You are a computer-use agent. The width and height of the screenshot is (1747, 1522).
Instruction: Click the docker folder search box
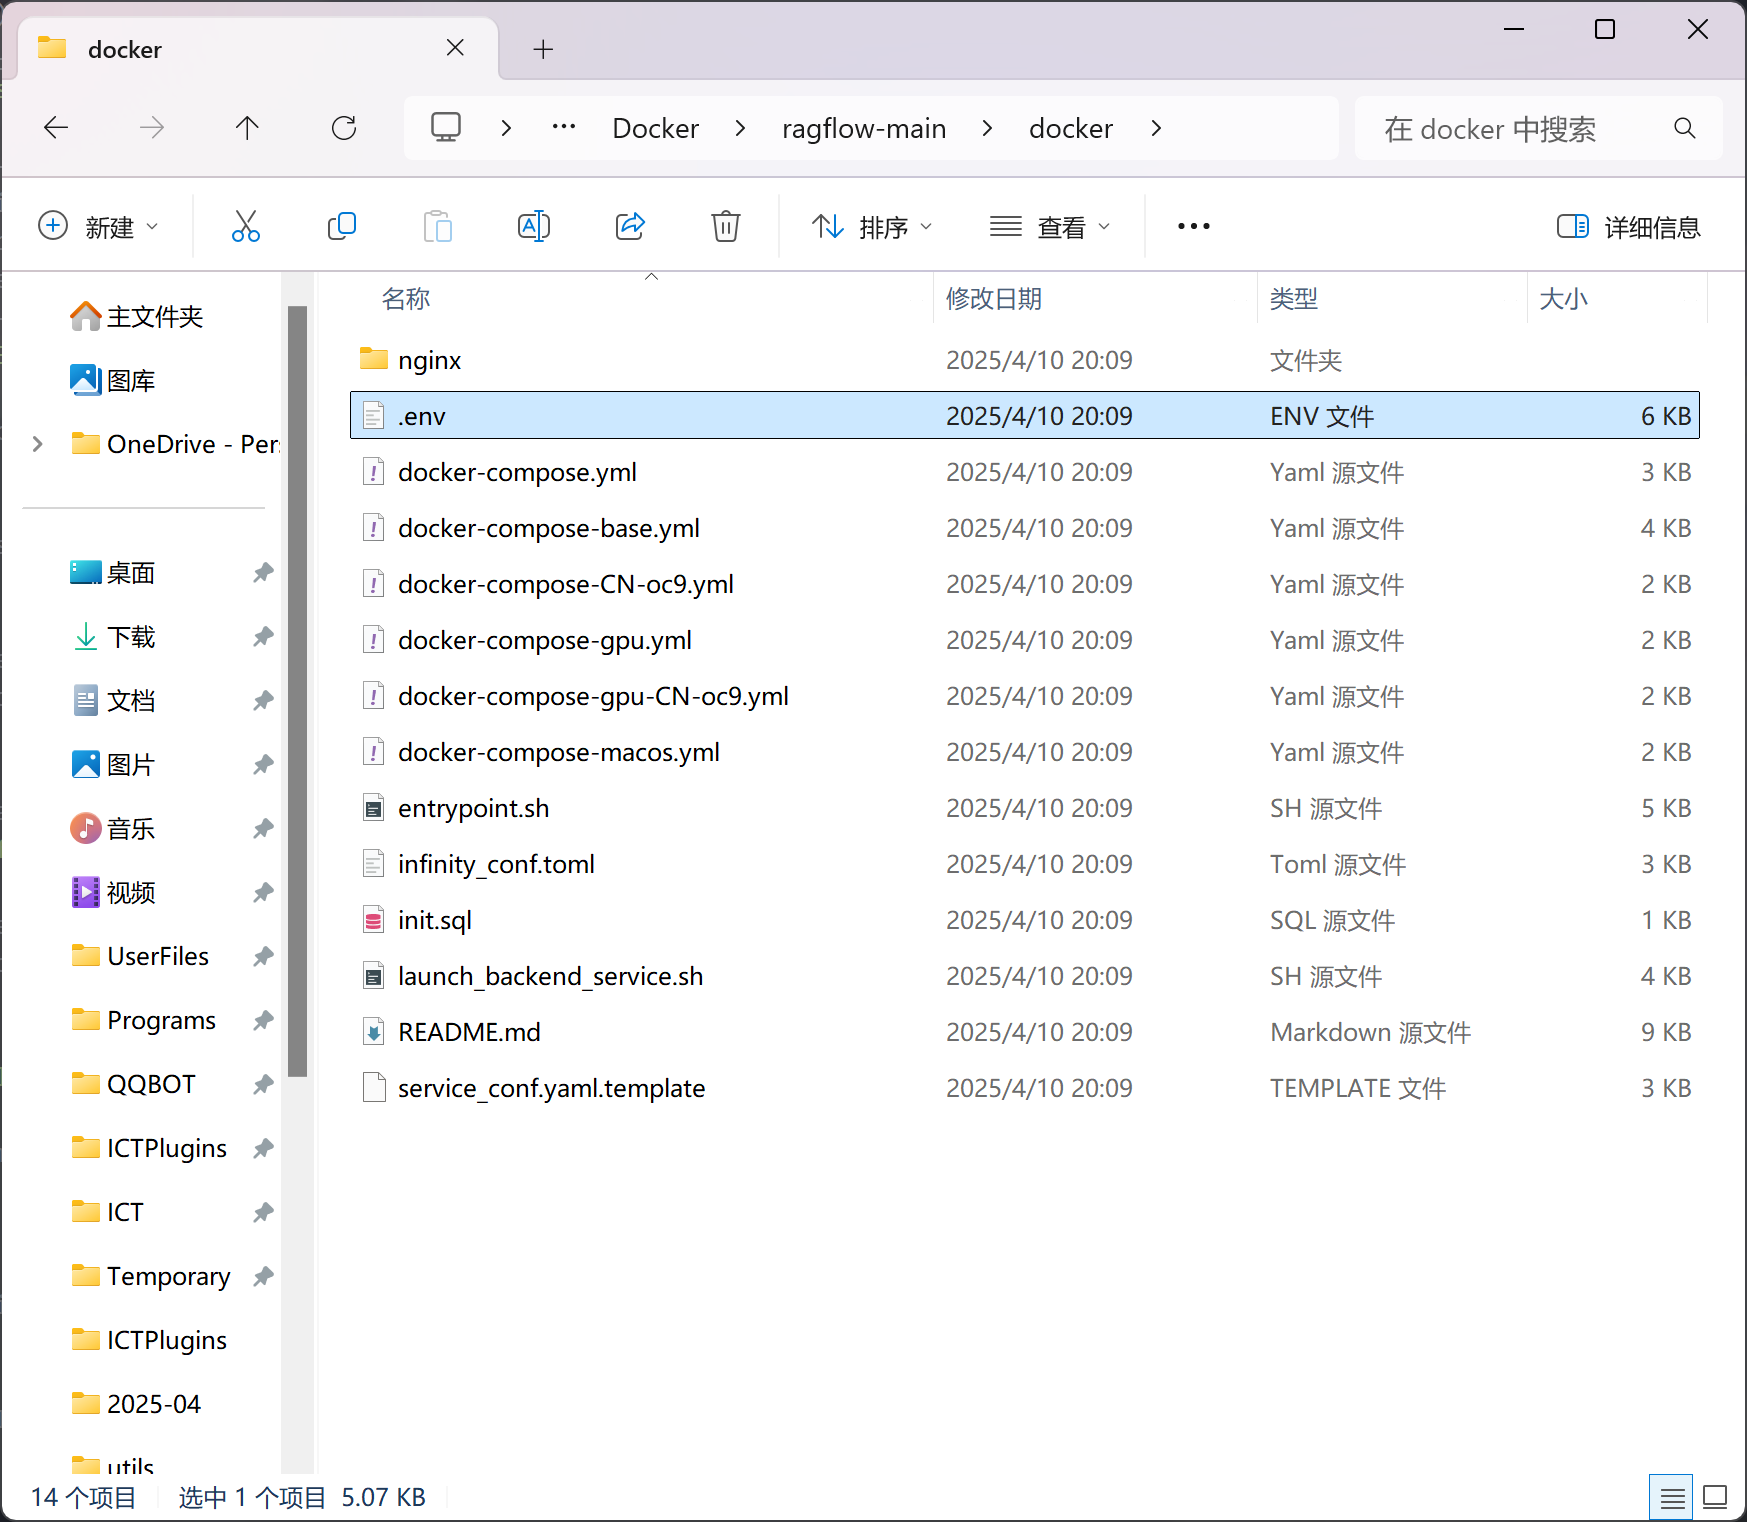pyautogui.click(x=1520, y=128)
